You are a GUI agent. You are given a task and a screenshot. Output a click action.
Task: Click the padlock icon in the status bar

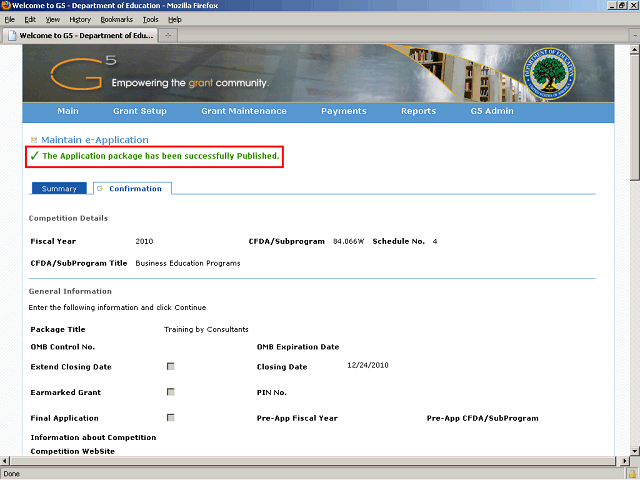(x=632, y=474)
